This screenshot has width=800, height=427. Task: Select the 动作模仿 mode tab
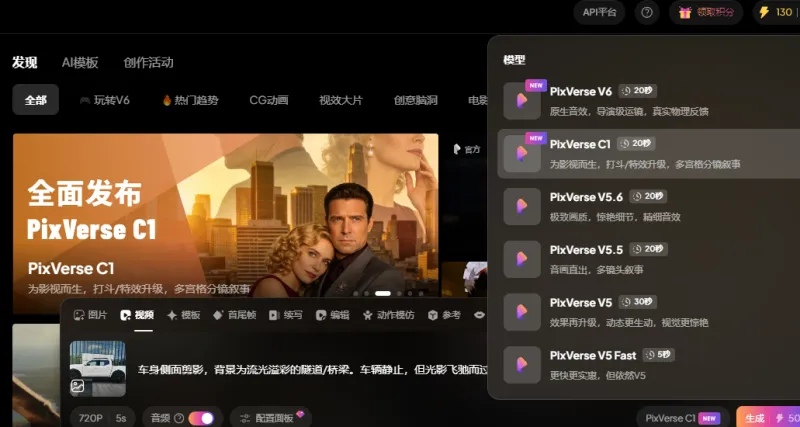pyautogui.click(x=388, y=315)
